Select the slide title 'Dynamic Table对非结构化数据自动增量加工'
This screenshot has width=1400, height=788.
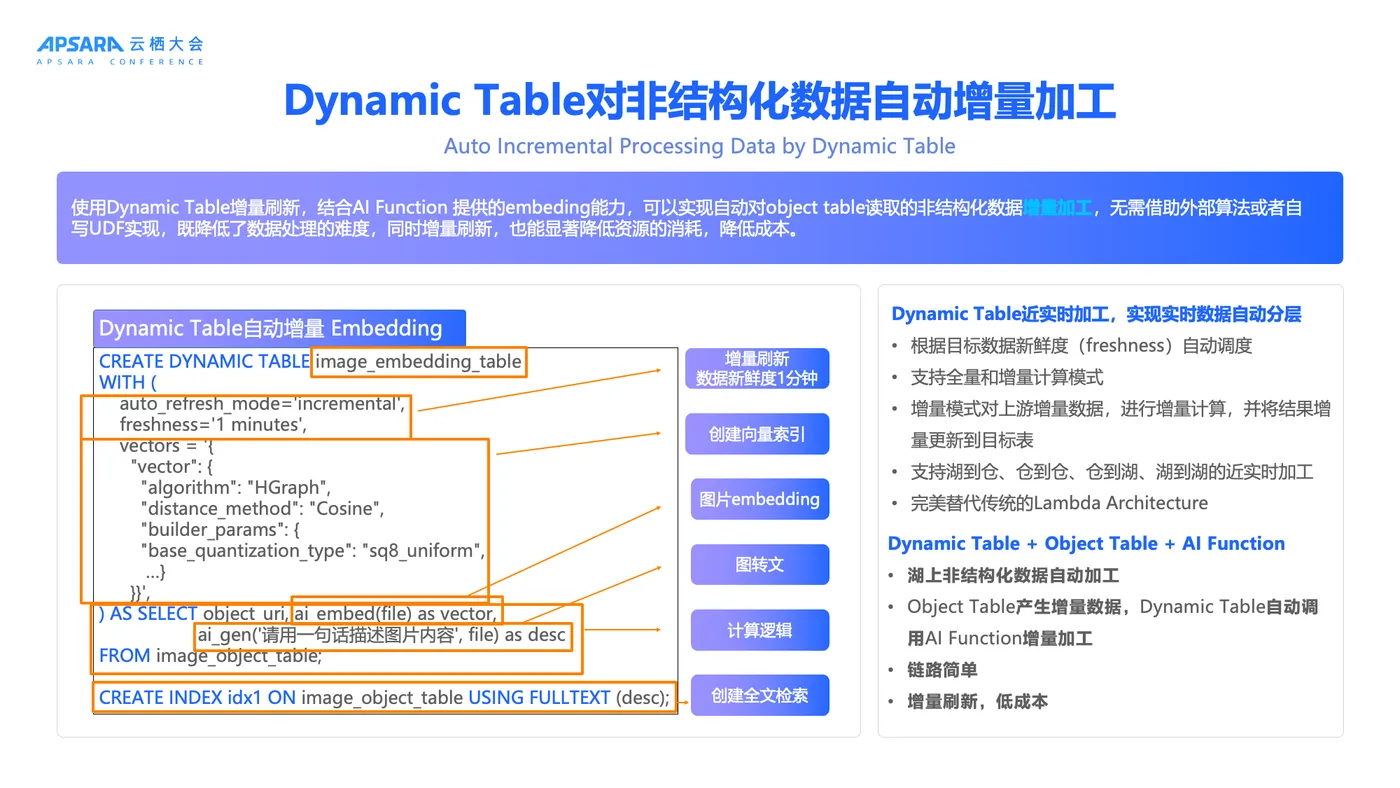point(700,100)
